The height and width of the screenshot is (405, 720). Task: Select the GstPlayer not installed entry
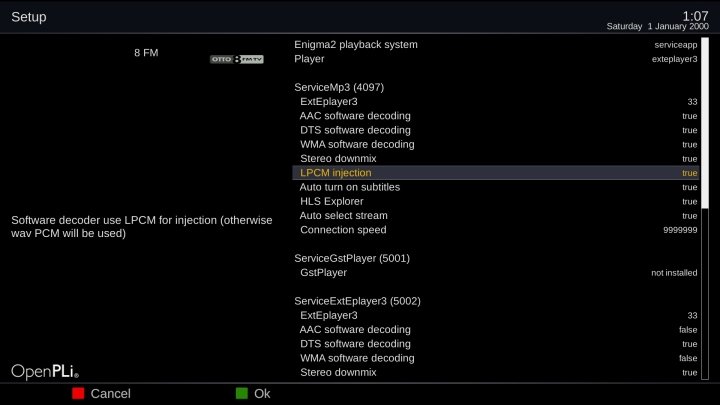pos(497,272)
